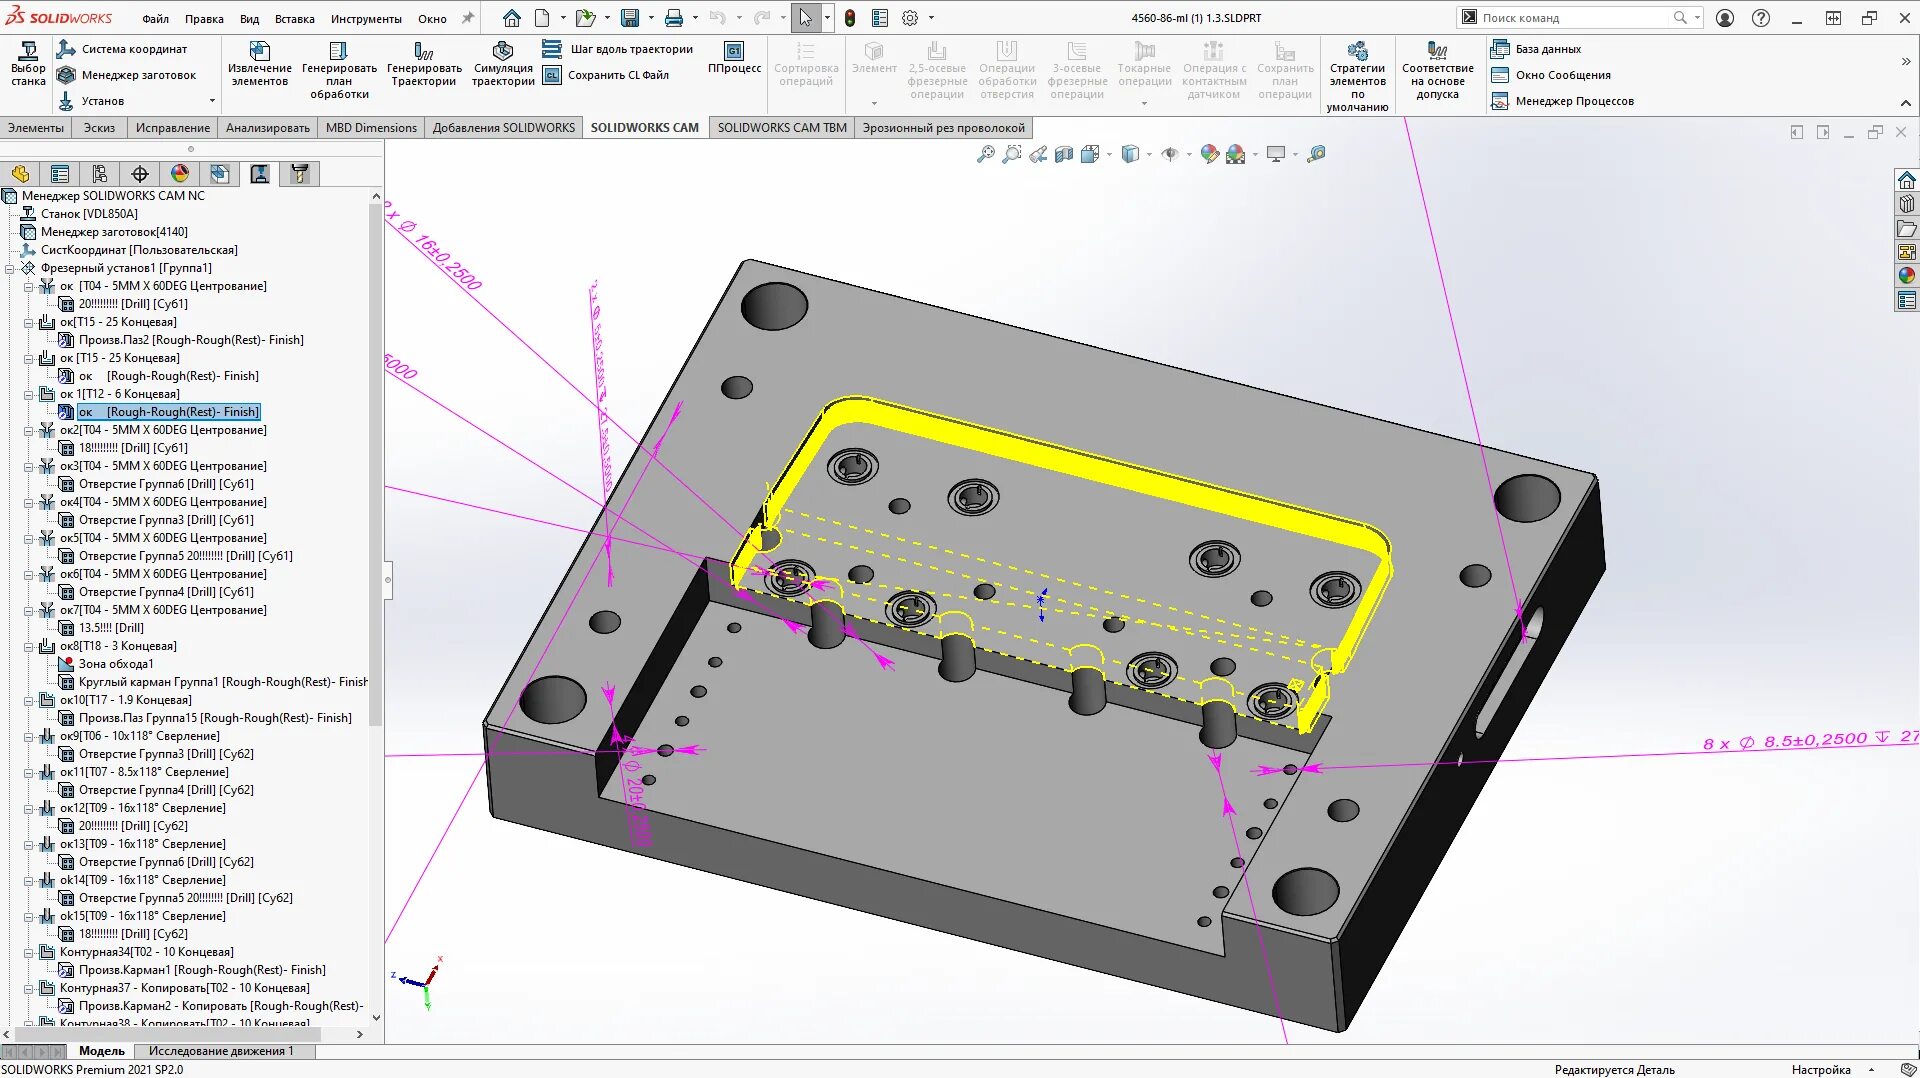Image resolution: width=1920 pixels, height=1078 pixels.
Task: Click Сохранить CL Файл
Action: (612, 74)
